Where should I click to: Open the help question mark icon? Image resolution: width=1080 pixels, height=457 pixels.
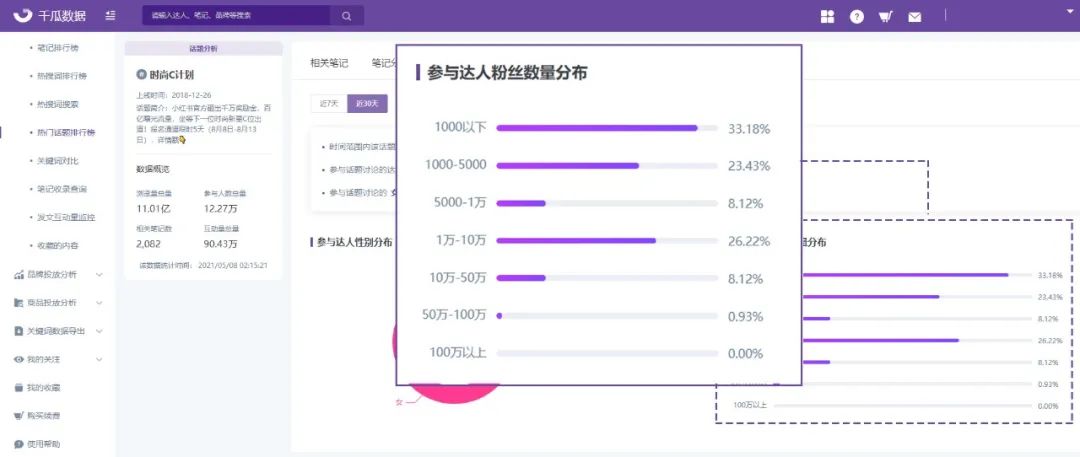point(856,17)
